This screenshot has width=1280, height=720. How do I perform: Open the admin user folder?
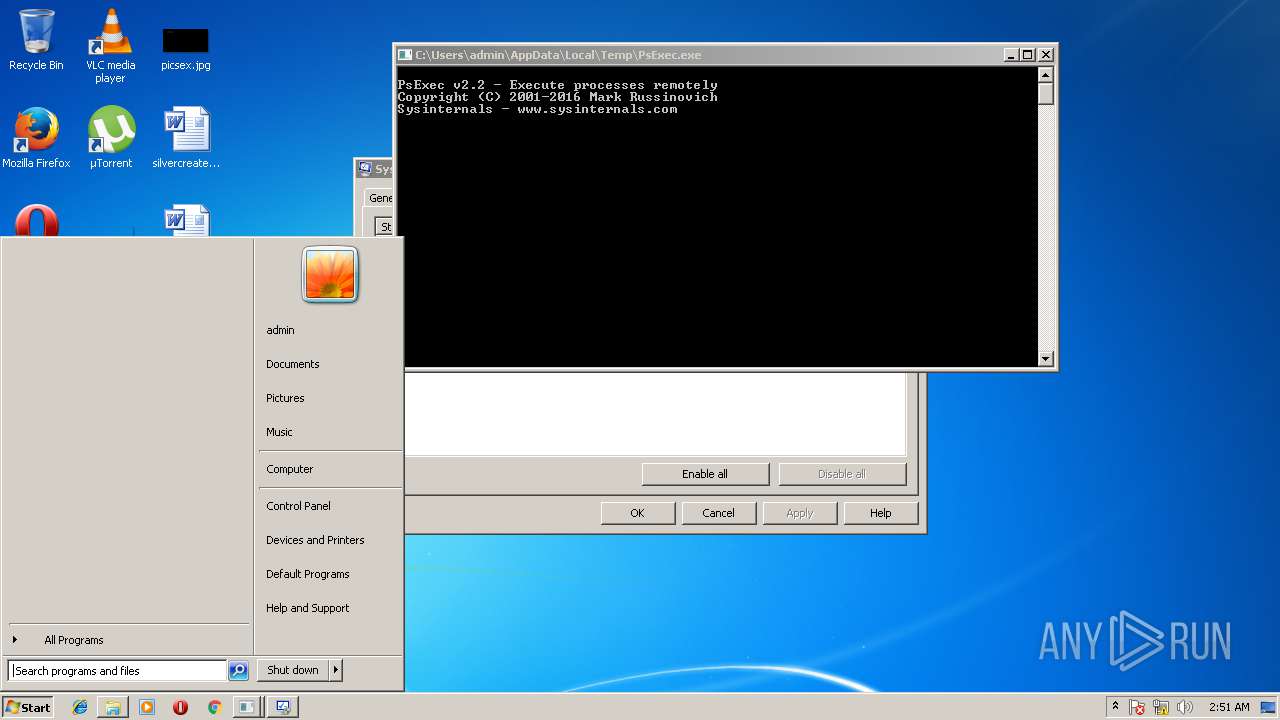click(x=330, y=330)
